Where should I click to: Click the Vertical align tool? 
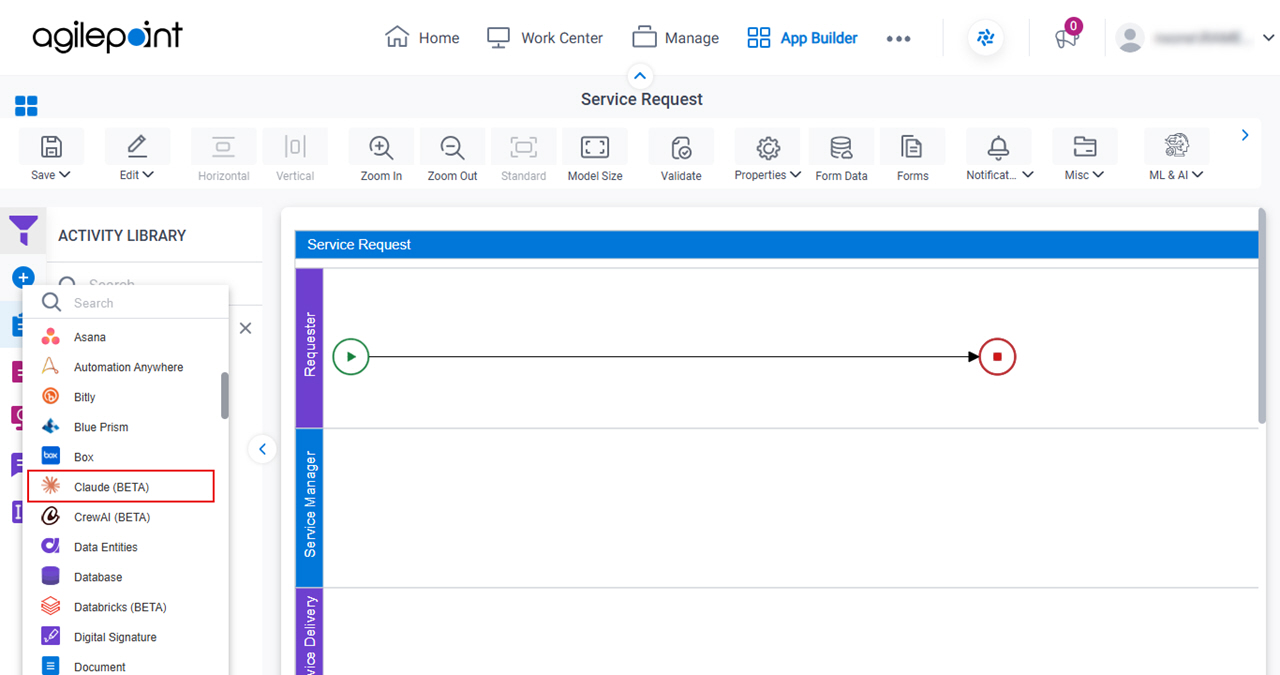point(295,147)
